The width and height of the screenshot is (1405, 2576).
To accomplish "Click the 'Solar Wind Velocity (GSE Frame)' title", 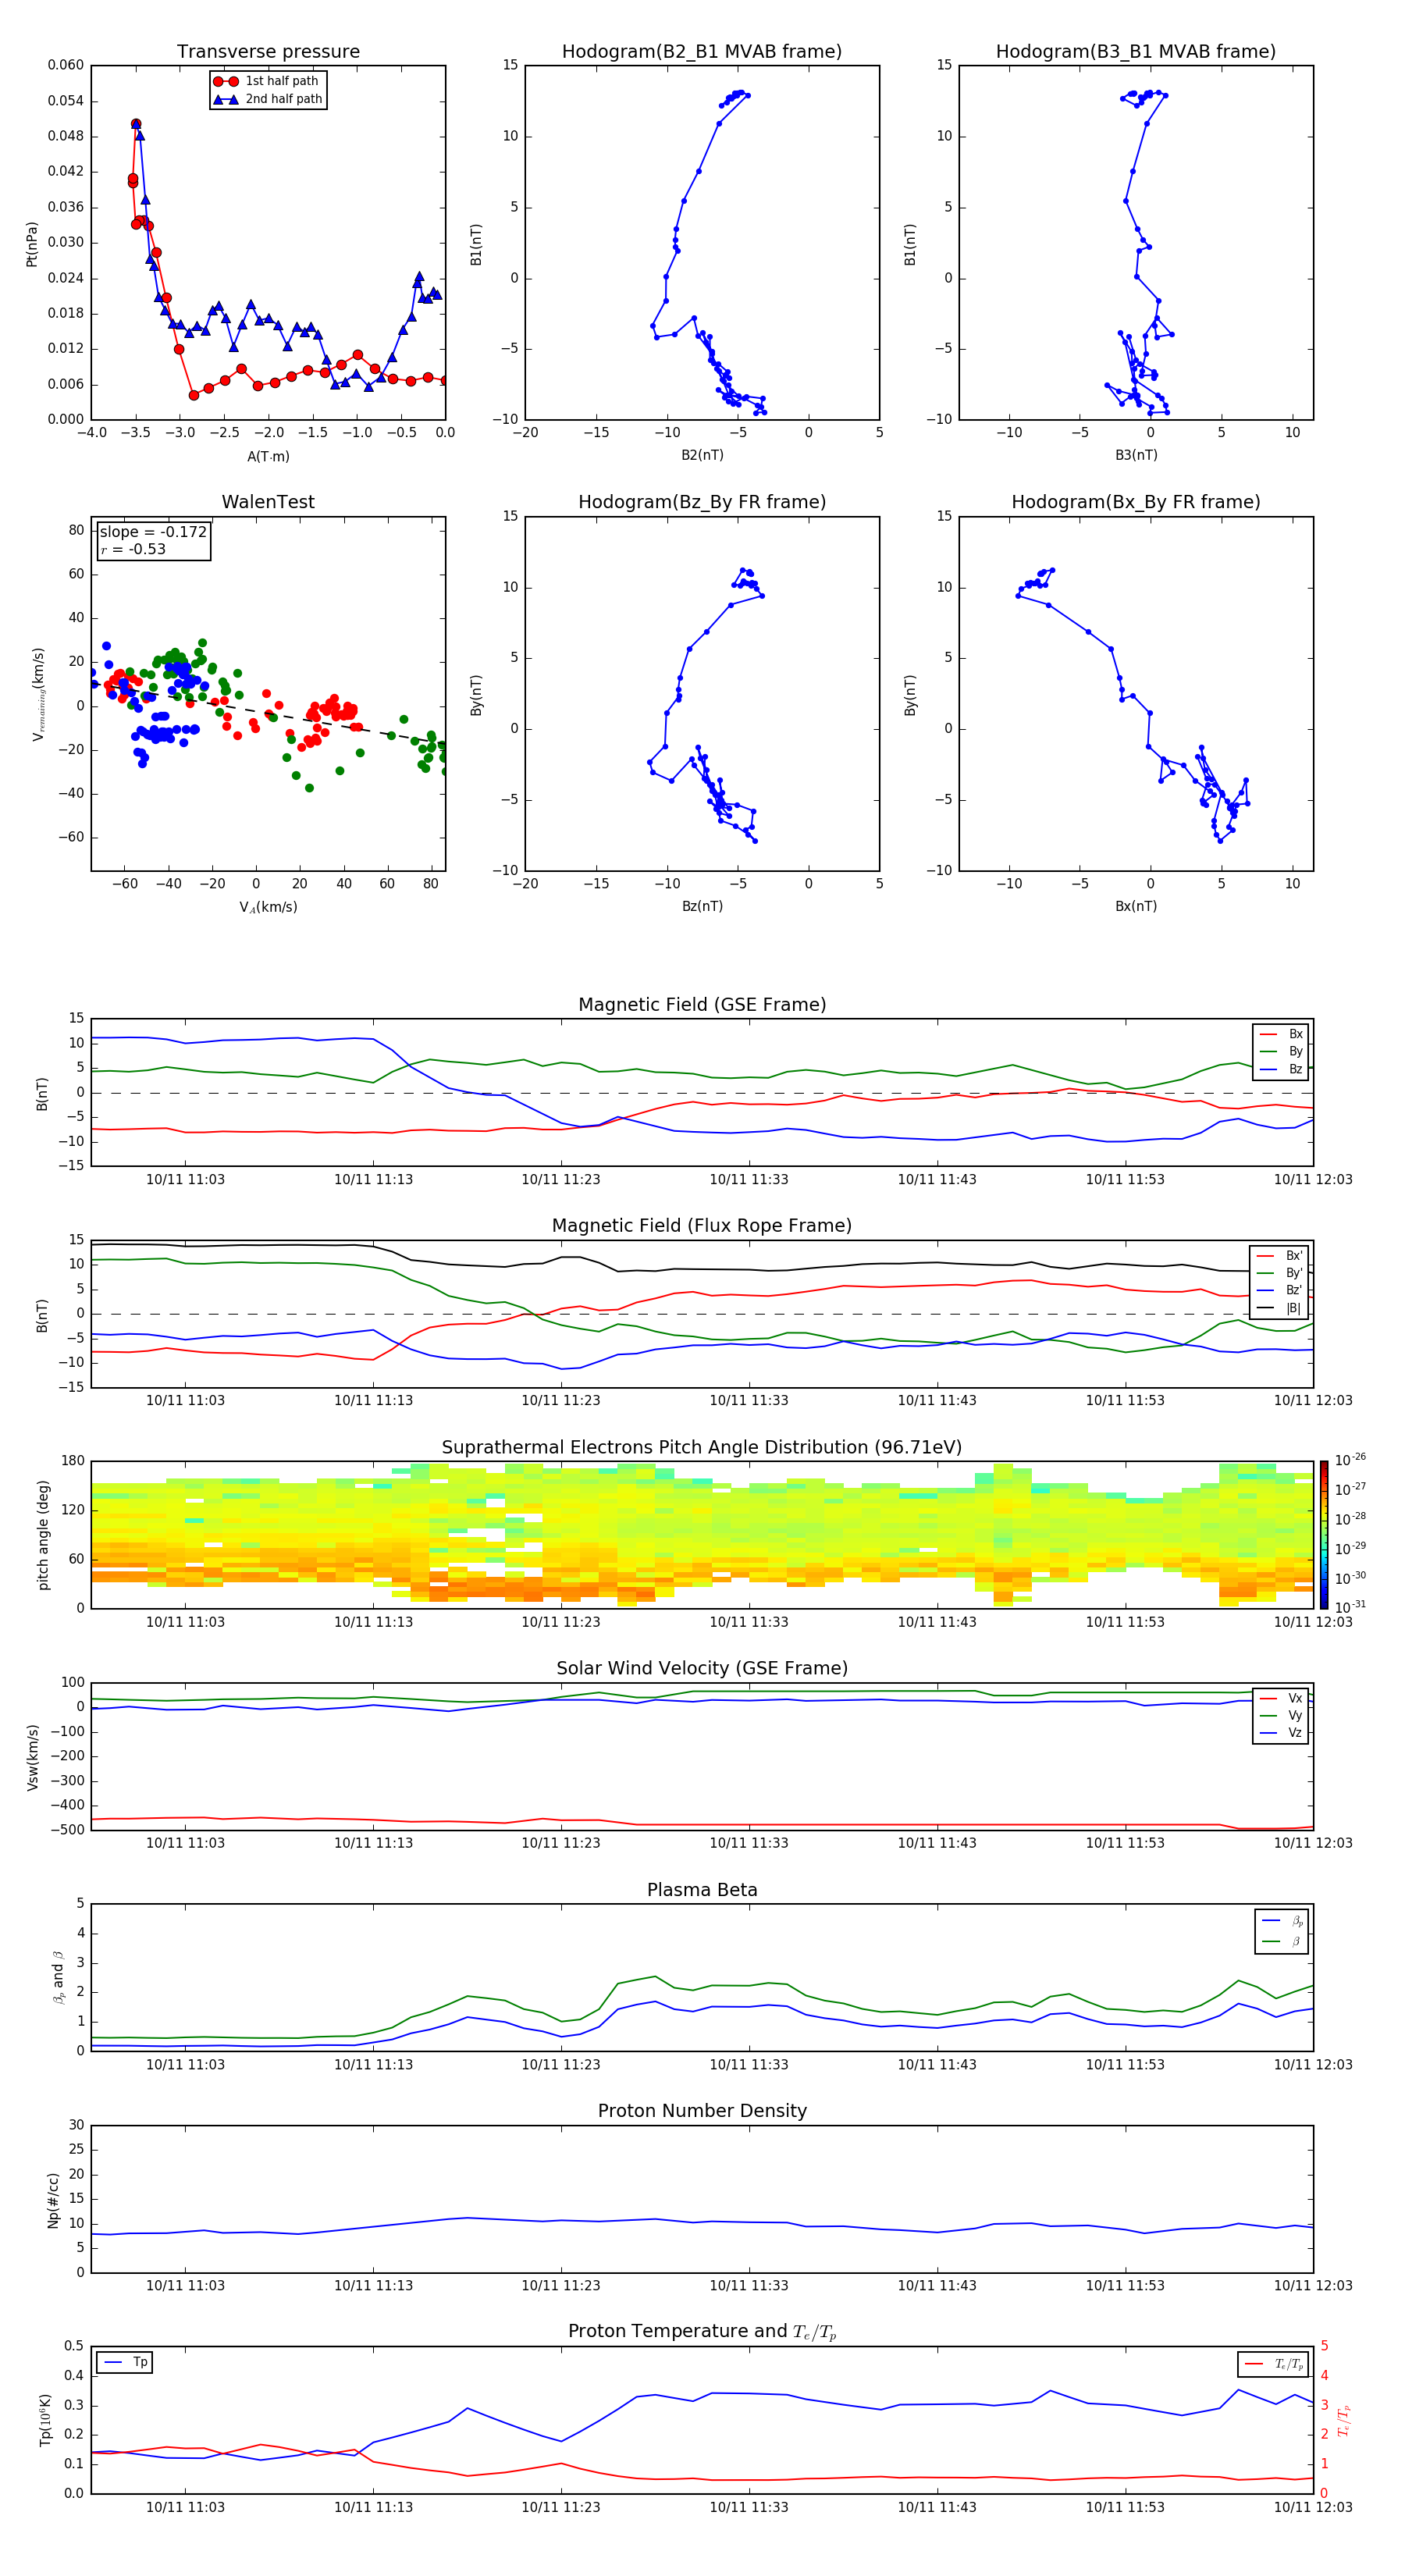I will tap(702, 1668).
